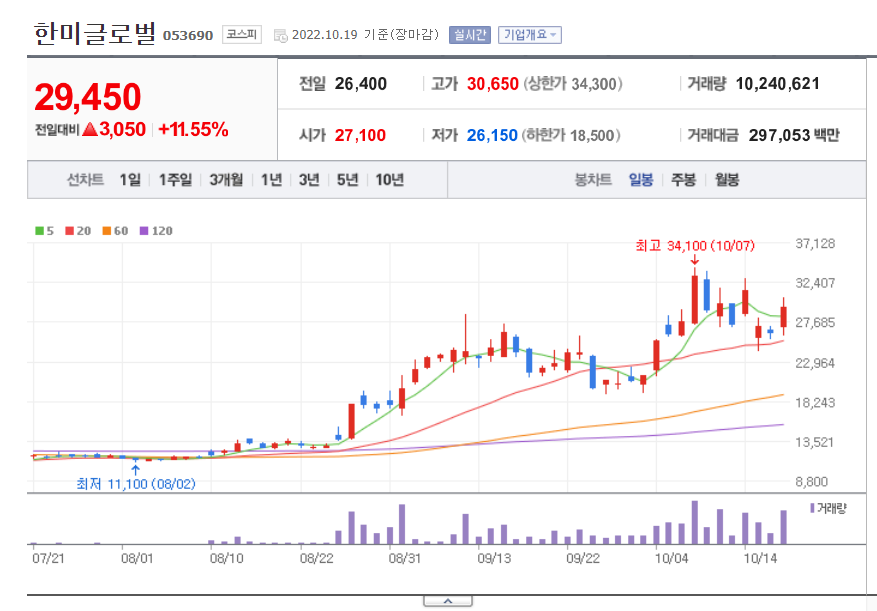This screenshot has height=611, width=877.
Task: Click the 2022.10.19 기준(장마감) date text
Action: [x=365, y=35]
